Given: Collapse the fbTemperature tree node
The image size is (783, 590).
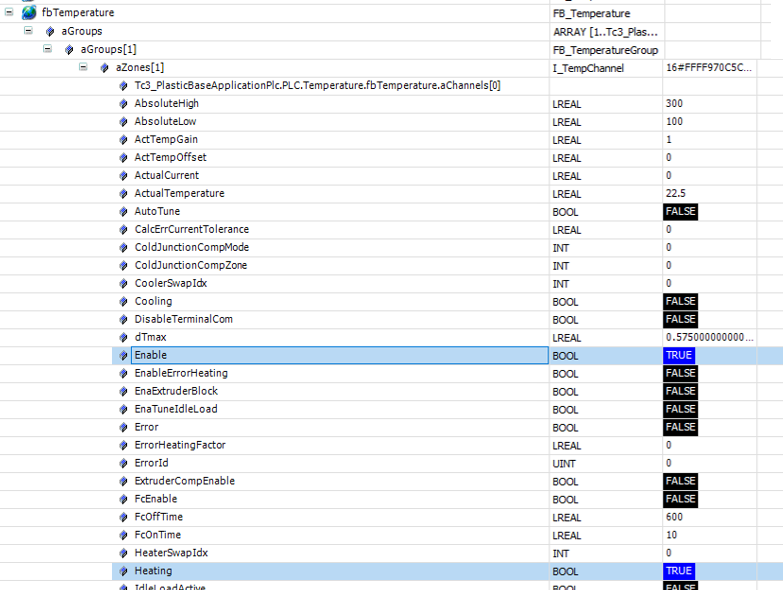Looking at the screenshot, I should [x=9, y=12].
